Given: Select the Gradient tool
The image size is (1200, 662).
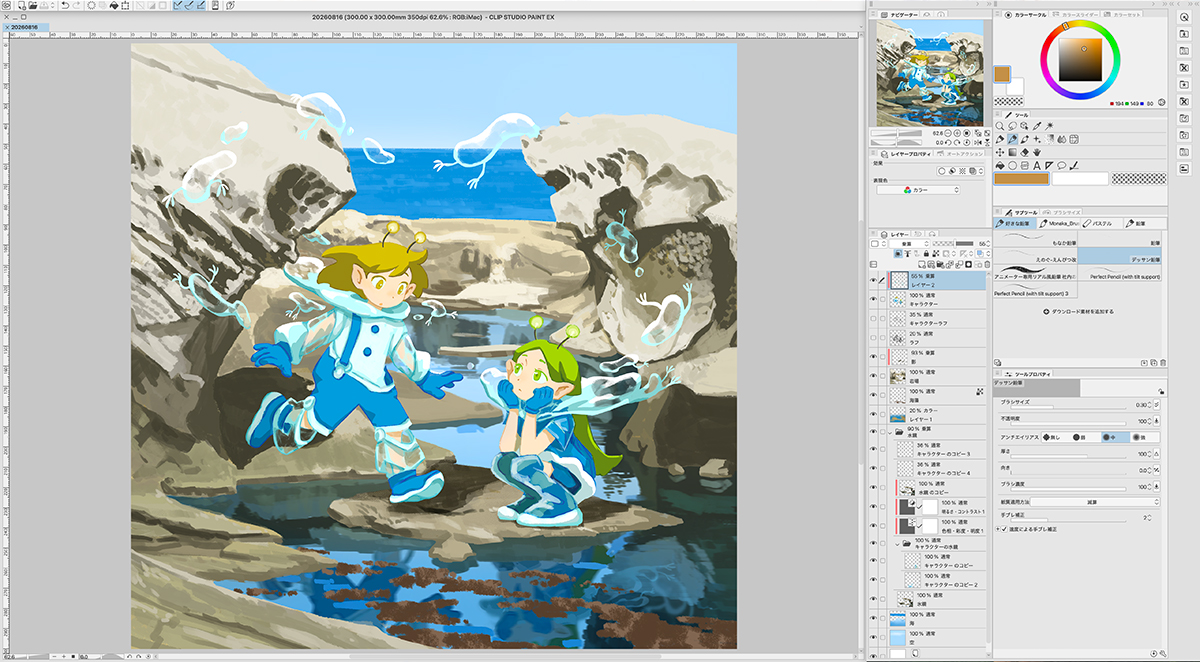Looking at the screenshot, I should [1012, 152].
